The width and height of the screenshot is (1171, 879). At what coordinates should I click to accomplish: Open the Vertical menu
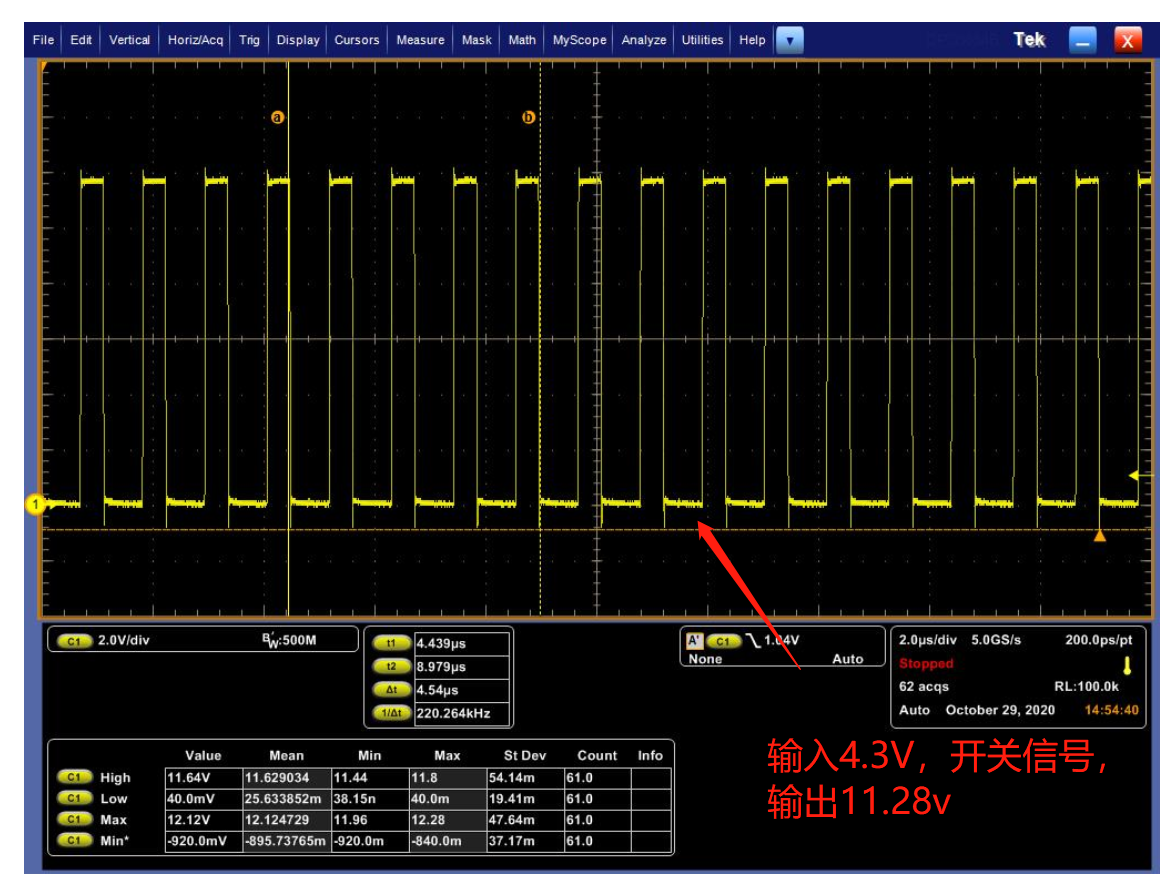129,40
